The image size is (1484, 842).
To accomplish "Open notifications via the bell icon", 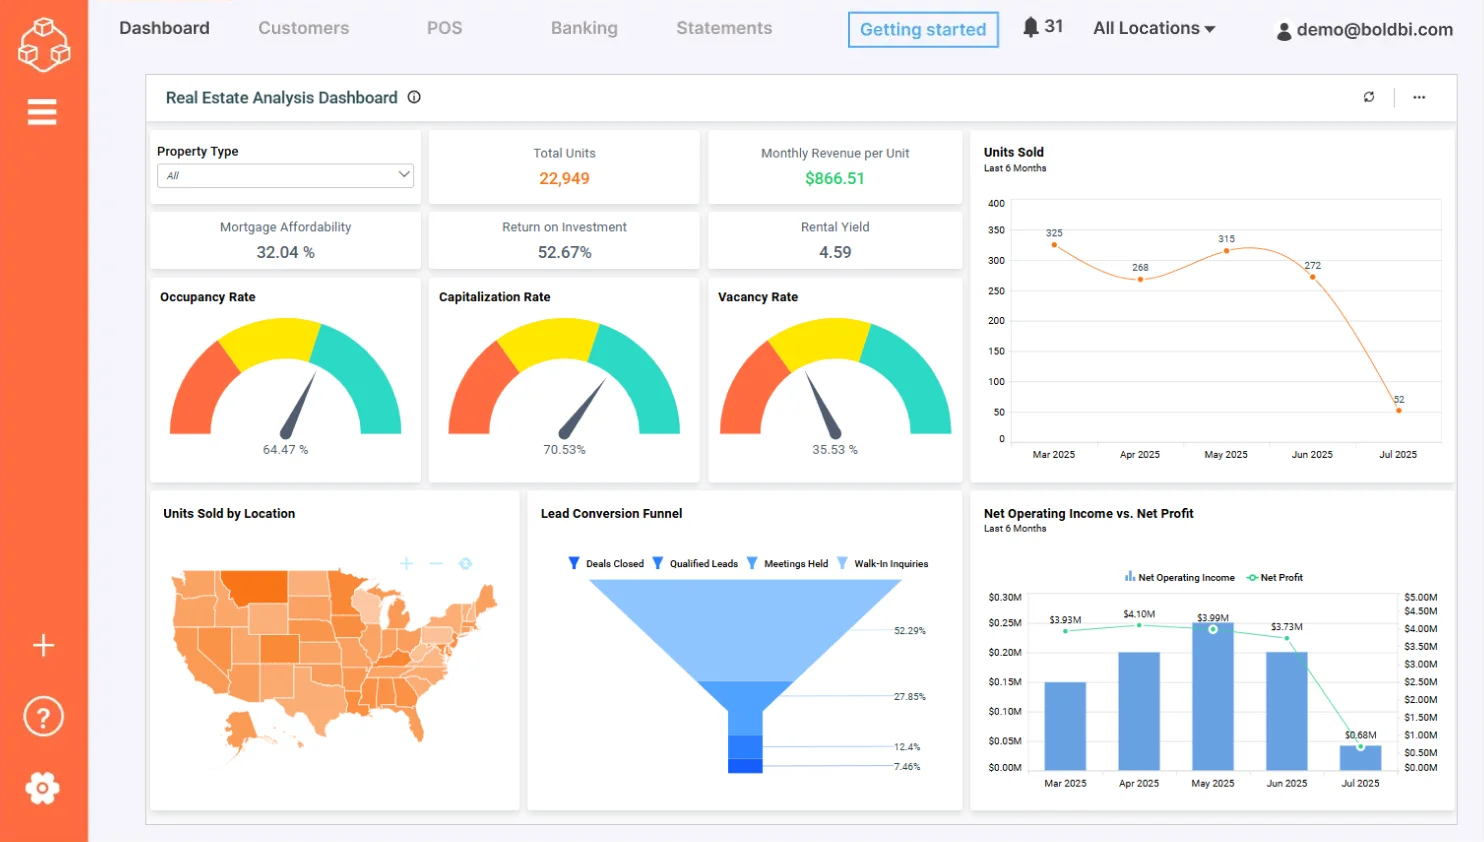I will (x=1031, y=27).
